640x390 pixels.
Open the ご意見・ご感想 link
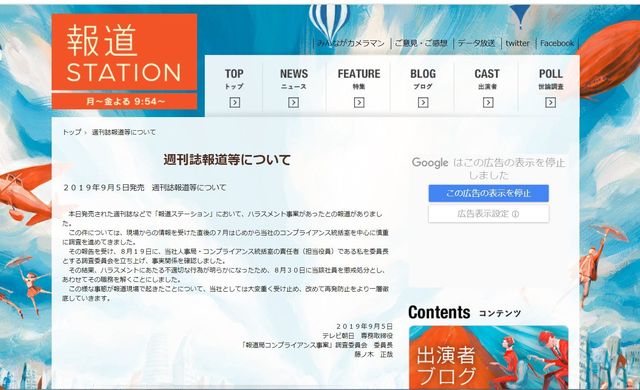tap(421, 43)
